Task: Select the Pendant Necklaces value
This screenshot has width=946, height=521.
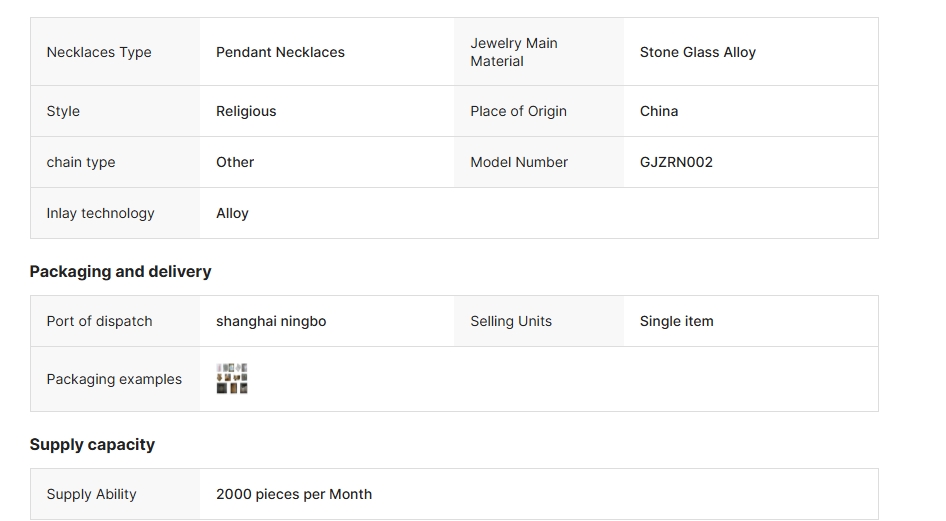Action: [280, 52]
